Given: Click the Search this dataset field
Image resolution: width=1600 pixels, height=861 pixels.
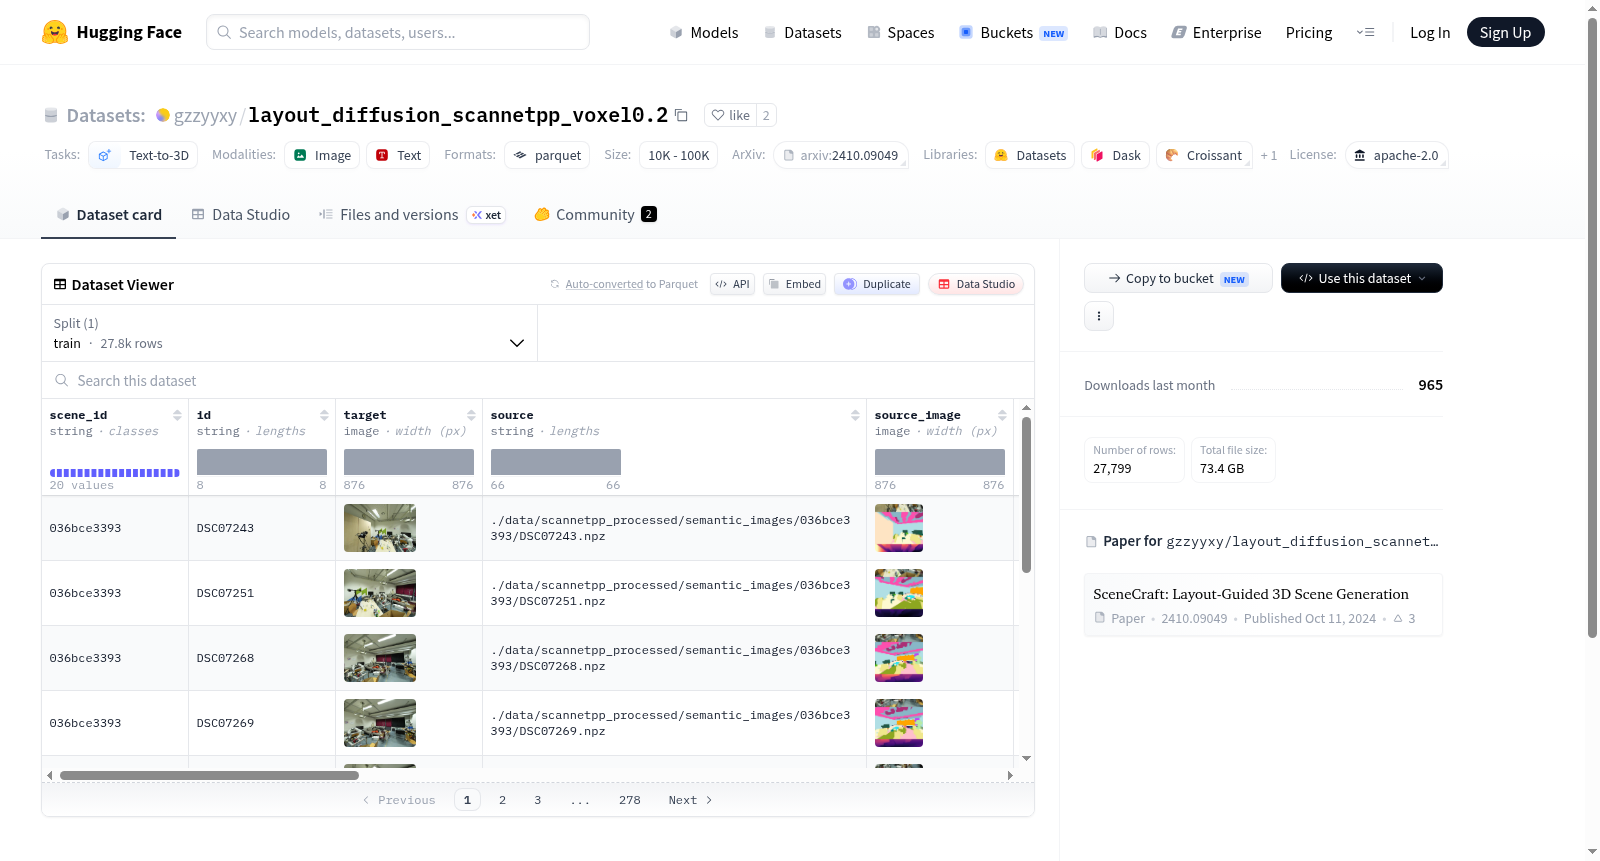Looking at the screenshot, I should (x=538, y=380).
